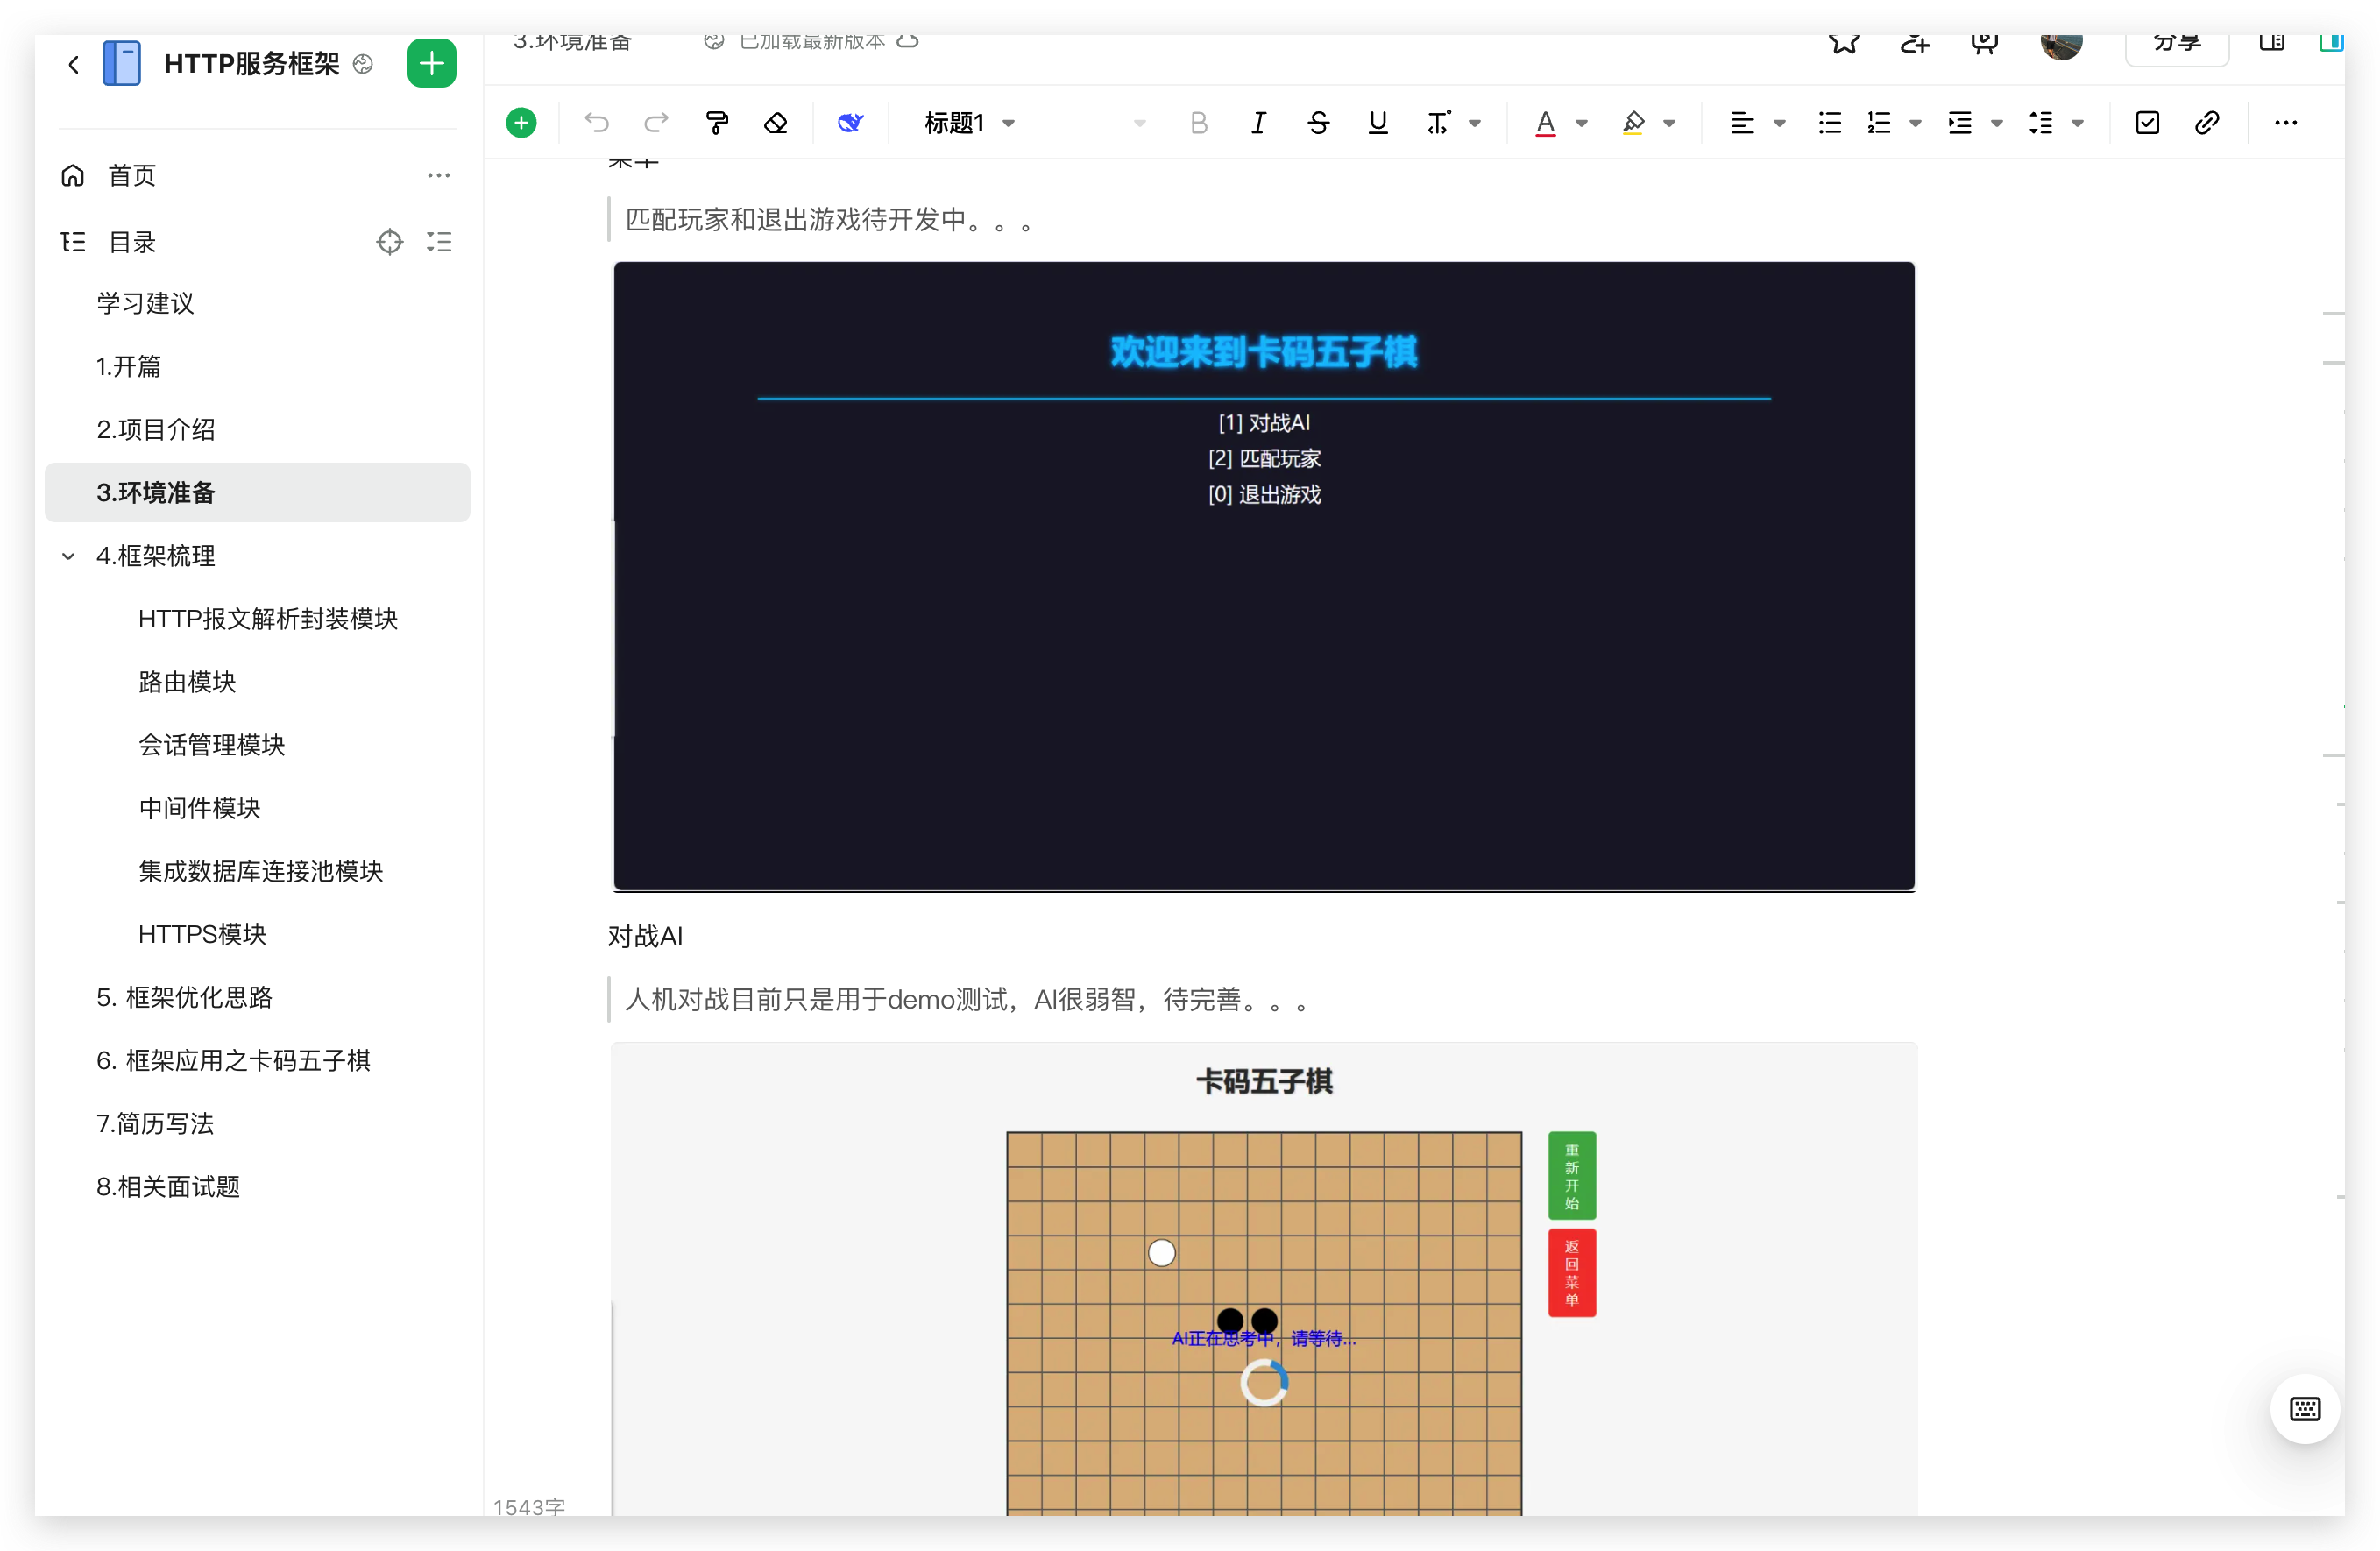Activate the format painter tool

[716, 123]
